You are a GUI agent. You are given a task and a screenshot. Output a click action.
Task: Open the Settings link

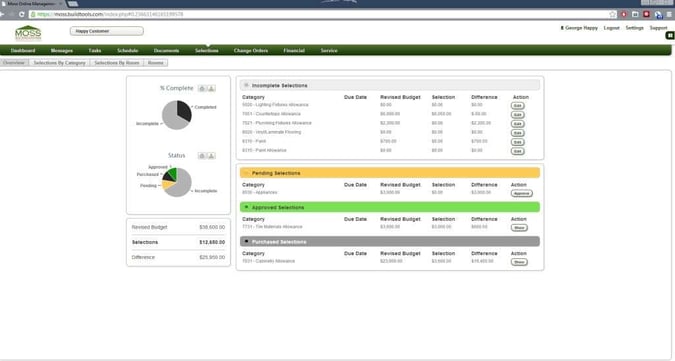[635, 28]
